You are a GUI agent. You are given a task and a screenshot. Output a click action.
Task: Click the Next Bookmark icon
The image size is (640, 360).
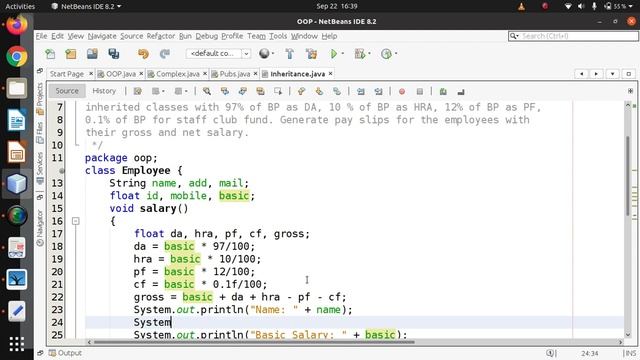pos(319,91)
